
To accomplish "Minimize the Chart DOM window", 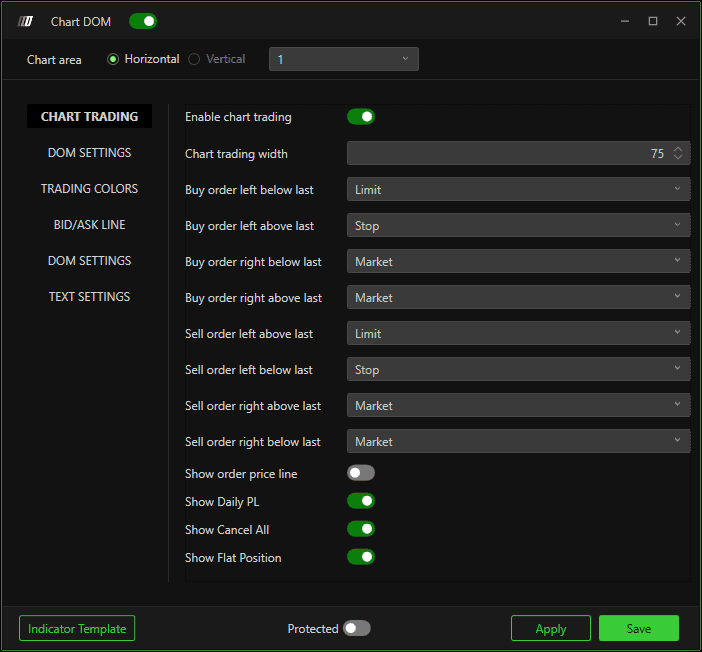I will (x=625, y=21).
